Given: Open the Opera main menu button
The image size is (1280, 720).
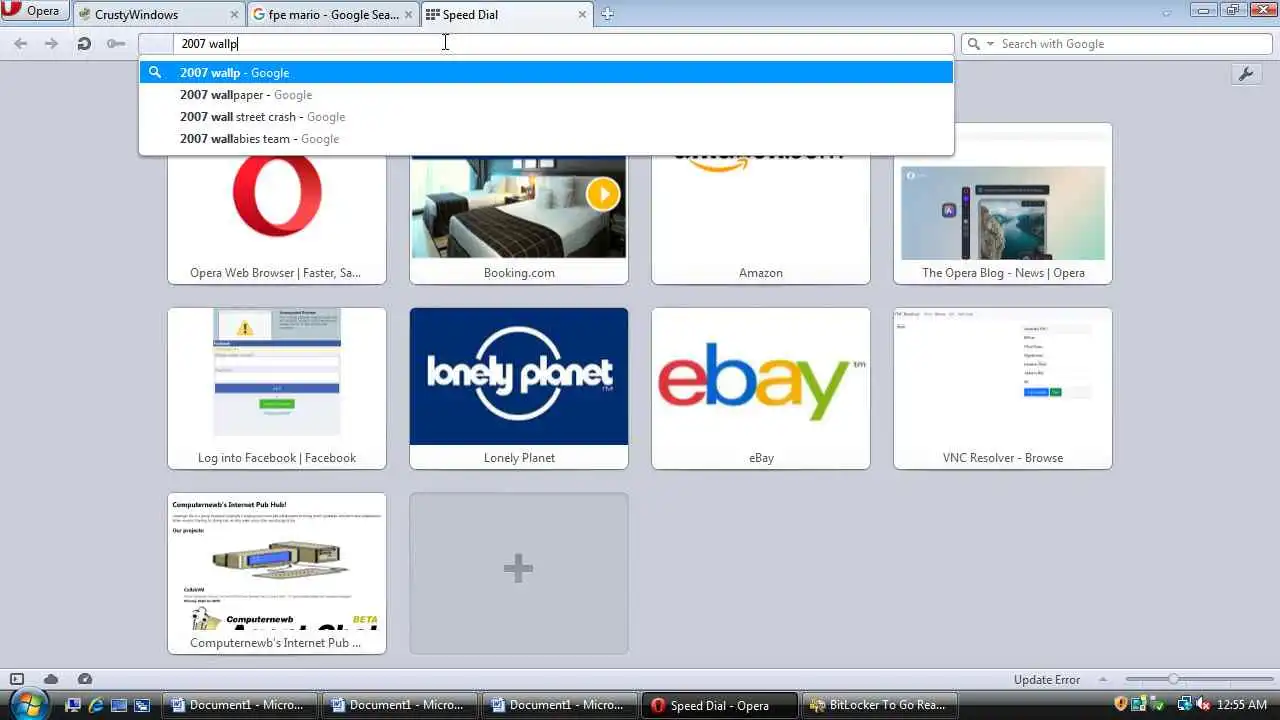Looking at the screenshot, I should tap(34, 12).
